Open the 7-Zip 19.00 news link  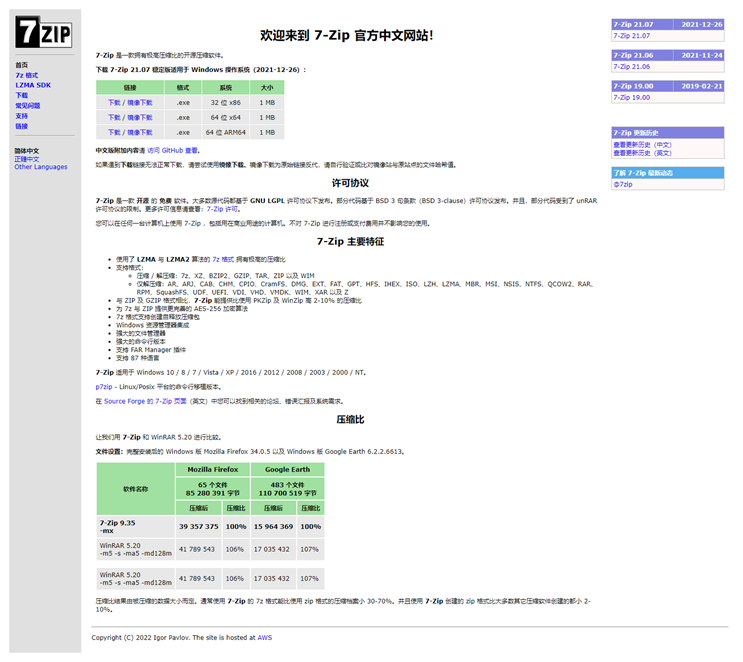632,97
